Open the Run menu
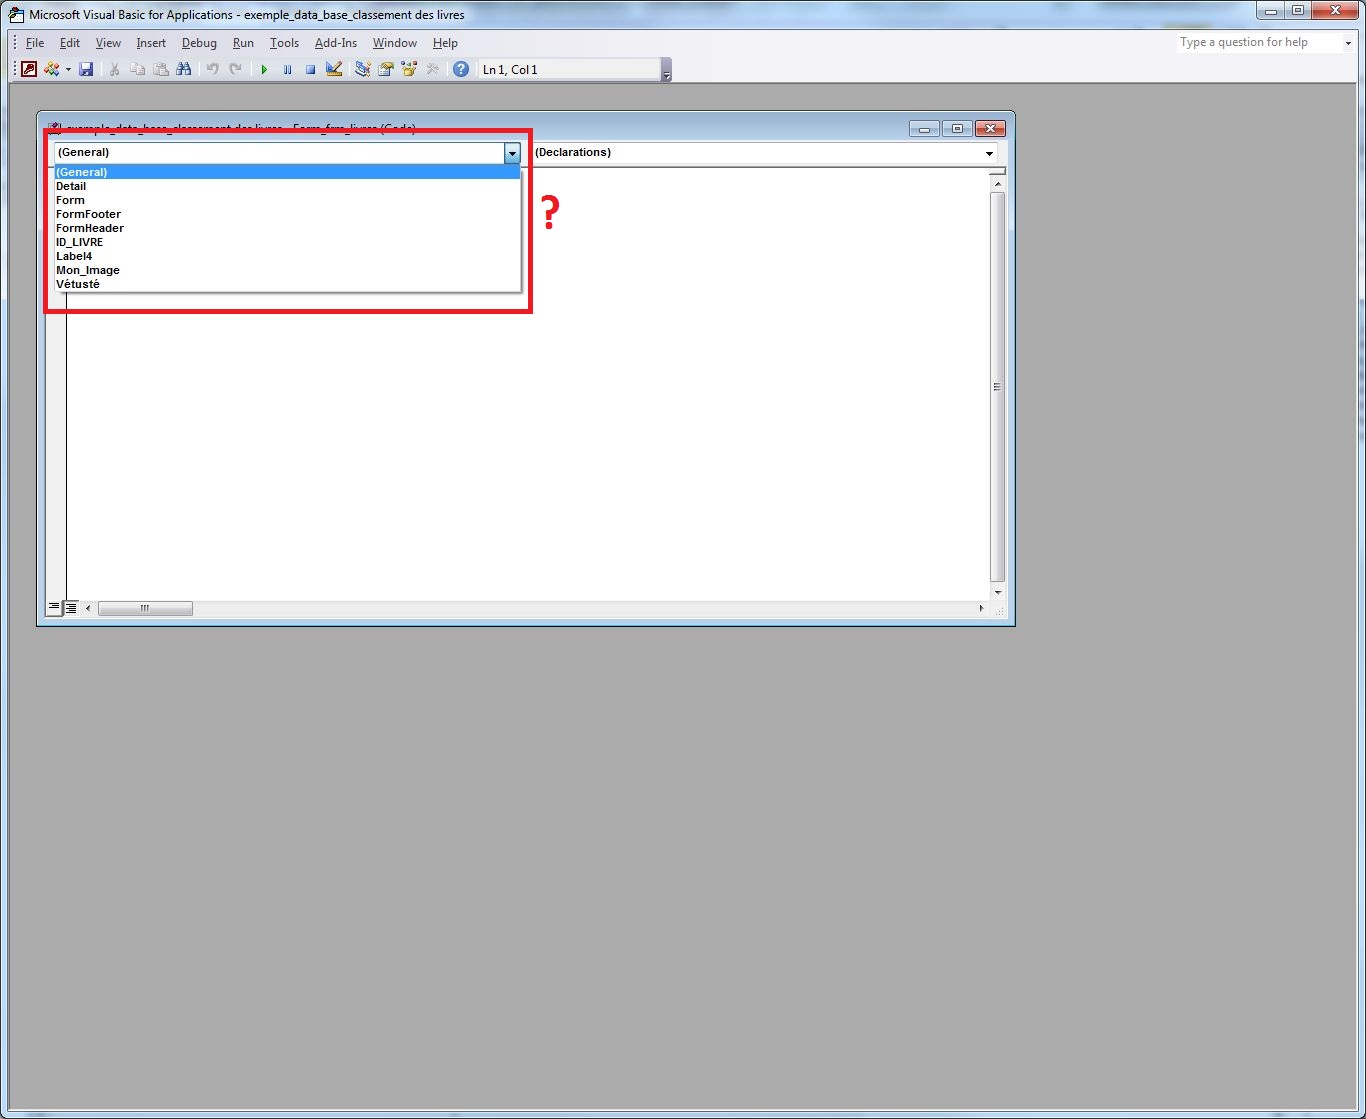 (243, 43)
